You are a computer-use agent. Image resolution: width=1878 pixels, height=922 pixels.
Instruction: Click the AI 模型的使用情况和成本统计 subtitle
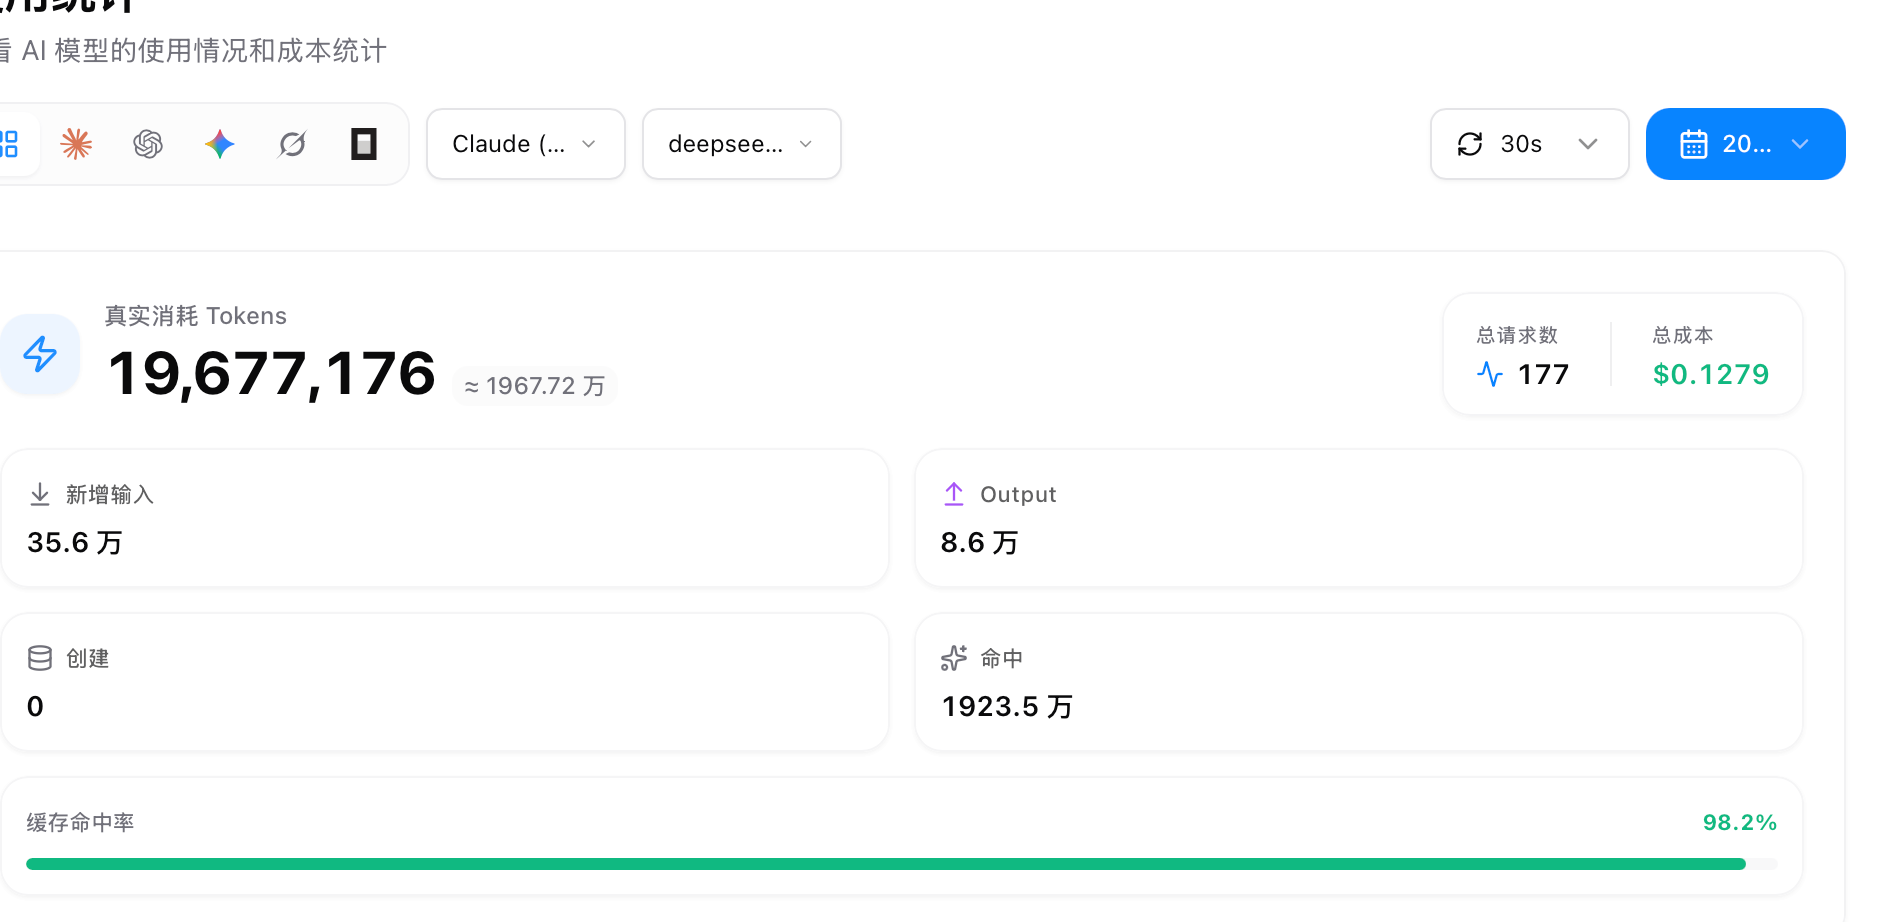coord(204,51)
